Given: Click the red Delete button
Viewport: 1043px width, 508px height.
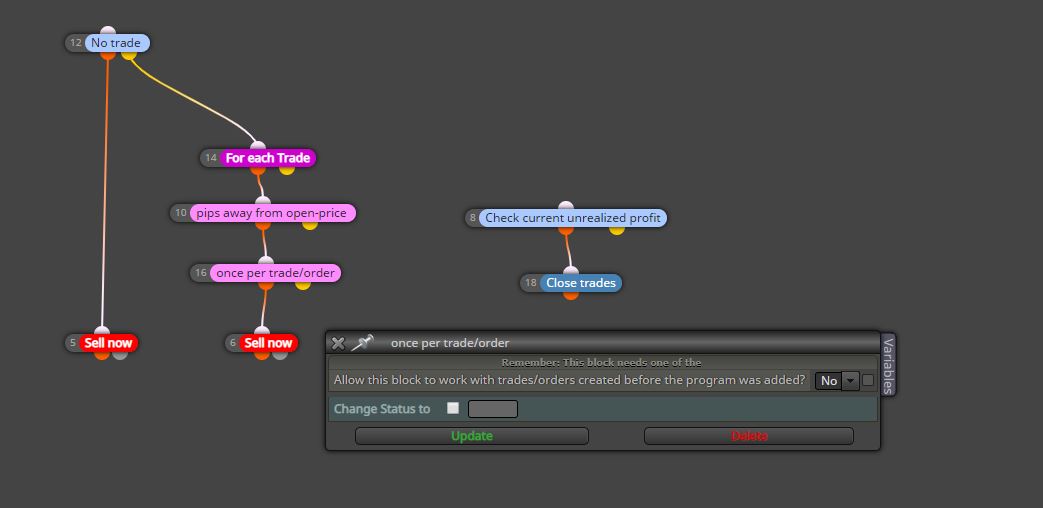Looking at the screenshot, I should 749,436.
